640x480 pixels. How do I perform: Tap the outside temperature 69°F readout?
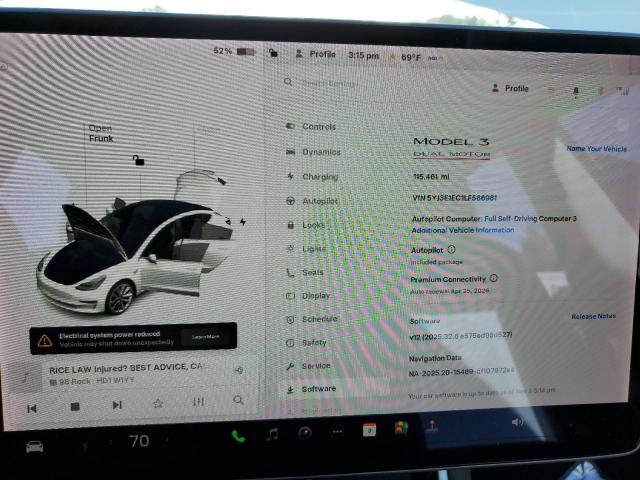[x=411, y=57]
